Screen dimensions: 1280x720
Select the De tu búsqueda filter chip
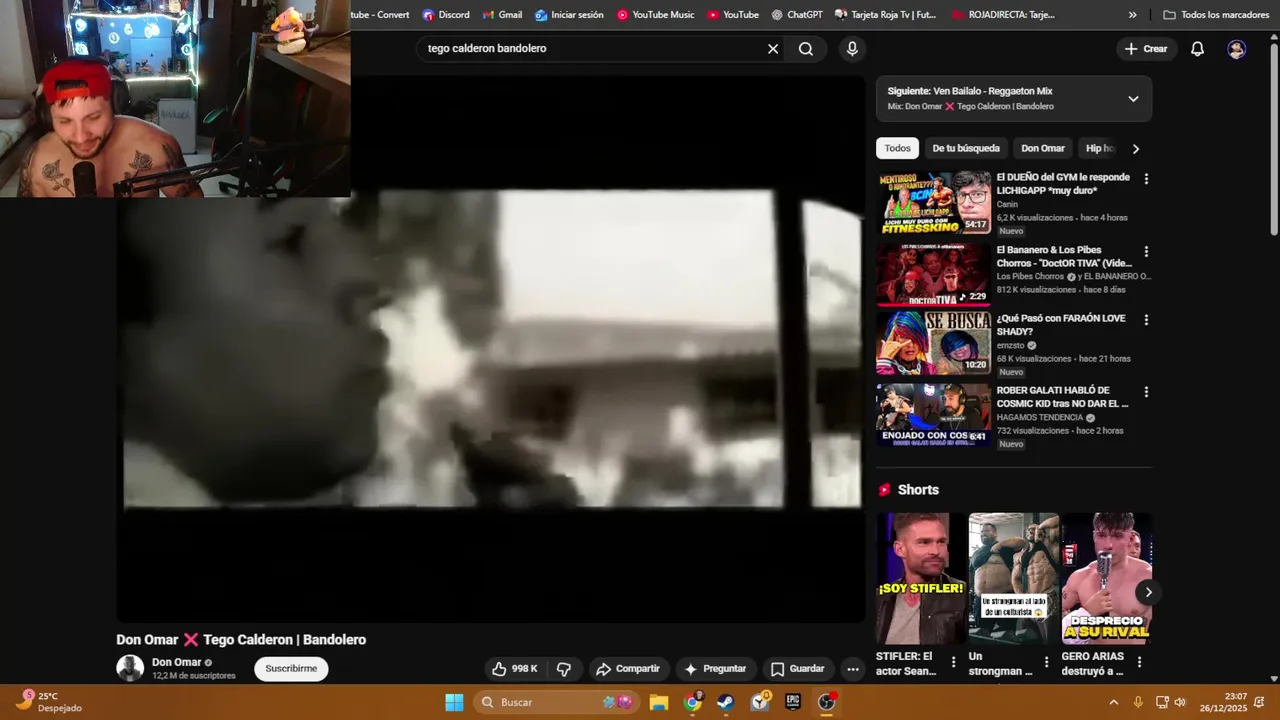[966, 148]
